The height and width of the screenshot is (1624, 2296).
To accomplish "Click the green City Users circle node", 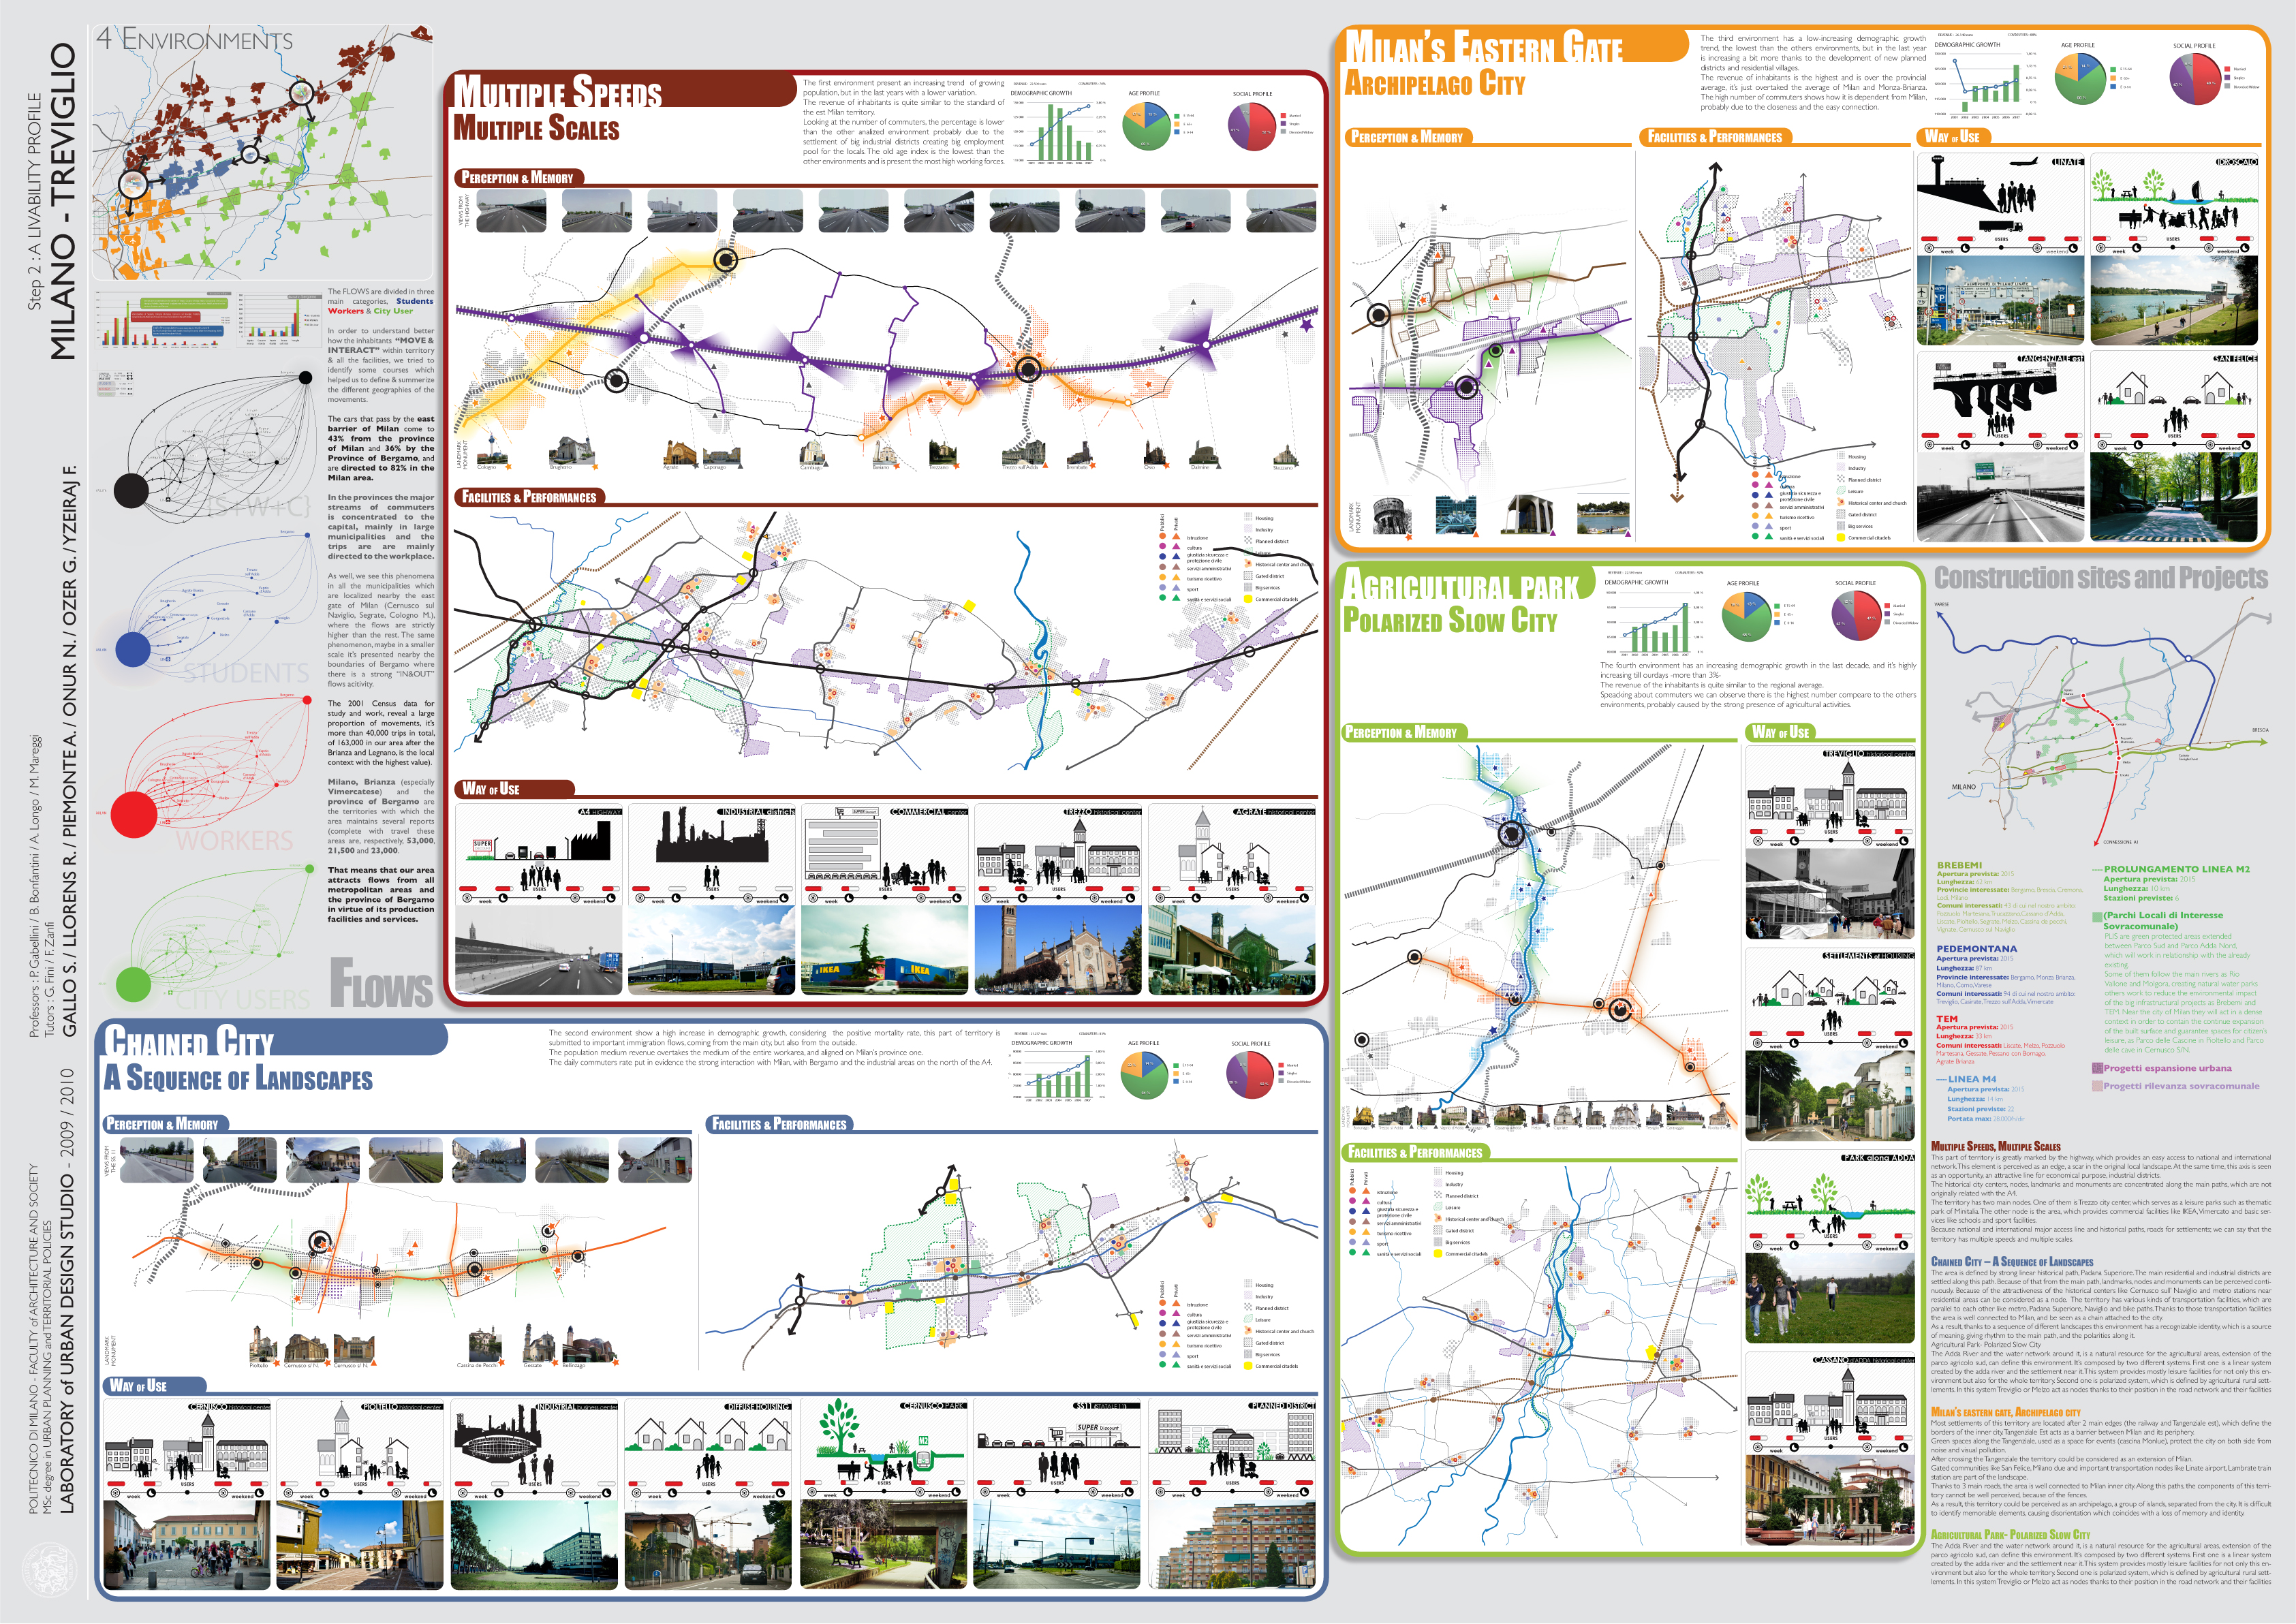I will coord(133,984).
